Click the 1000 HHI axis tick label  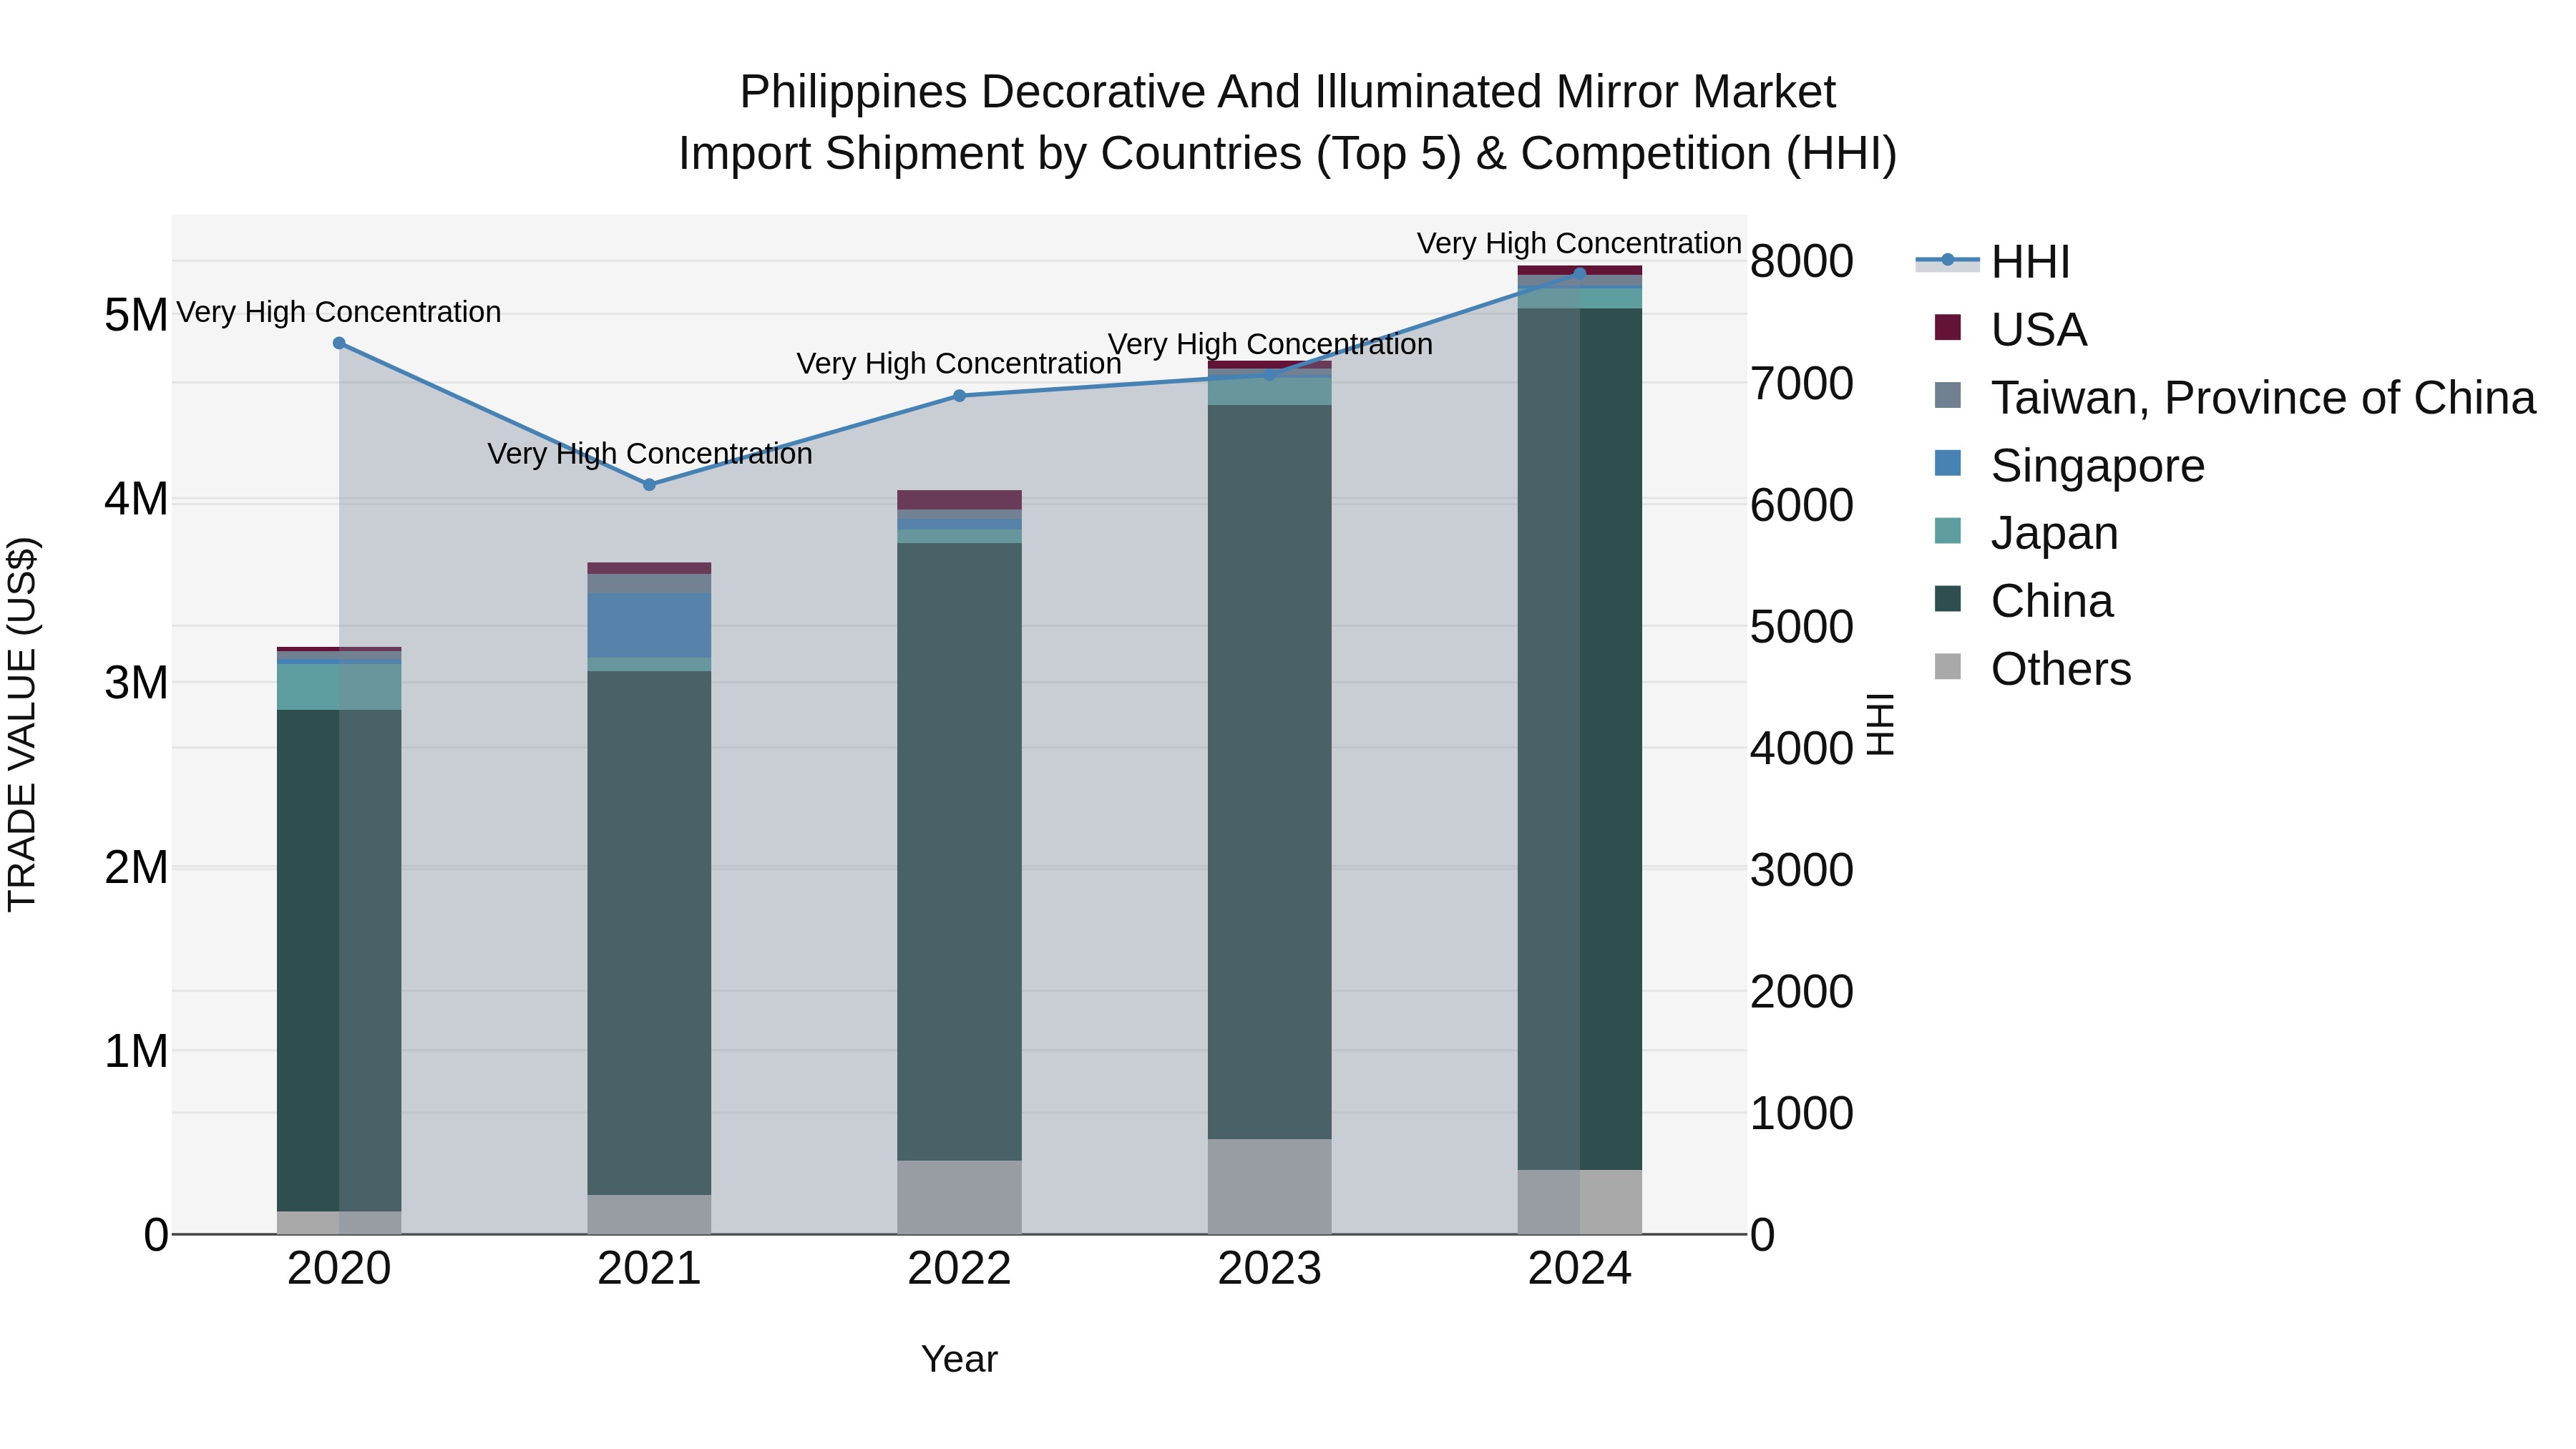pos(1802,1113)
